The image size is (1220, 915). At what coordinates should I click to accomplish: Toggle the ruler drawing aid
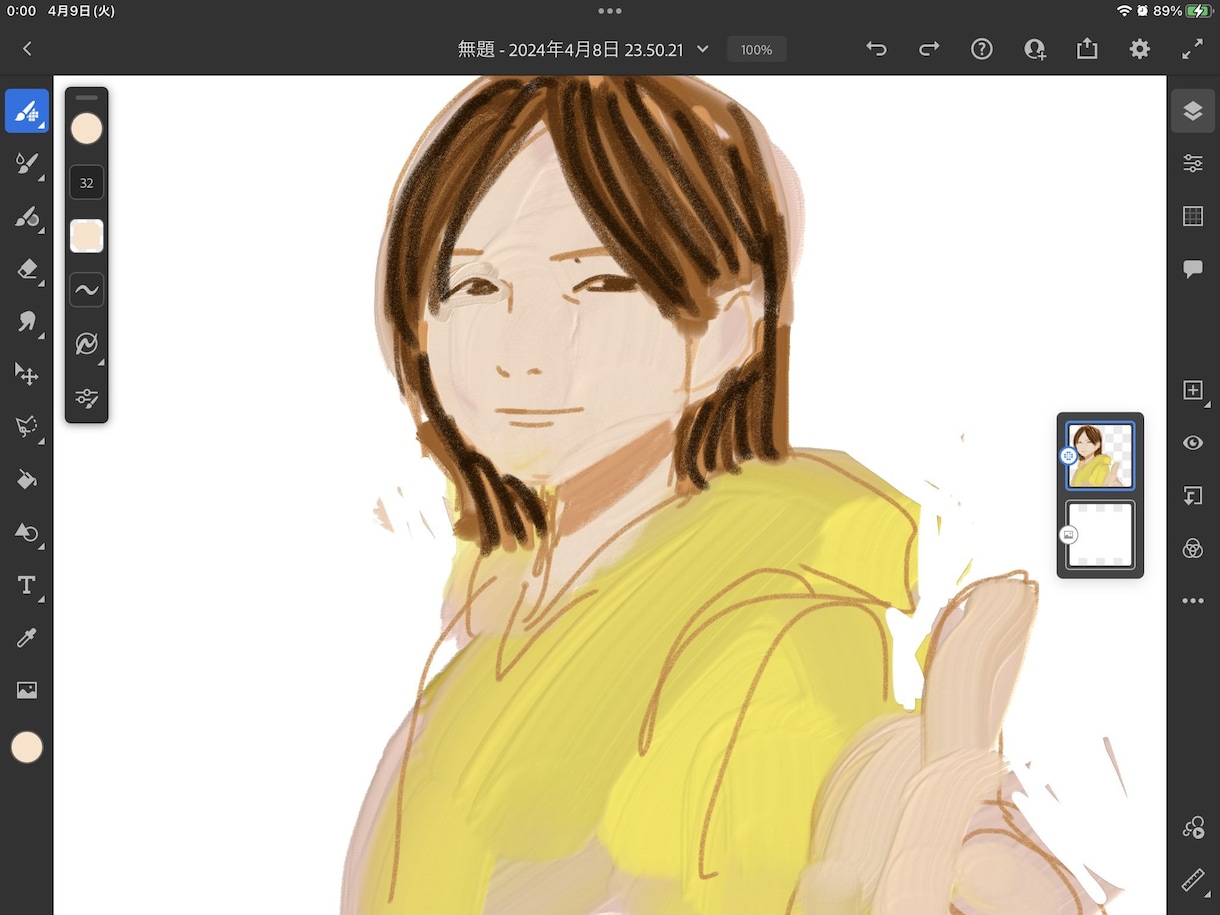click(x=1193, y=880)
